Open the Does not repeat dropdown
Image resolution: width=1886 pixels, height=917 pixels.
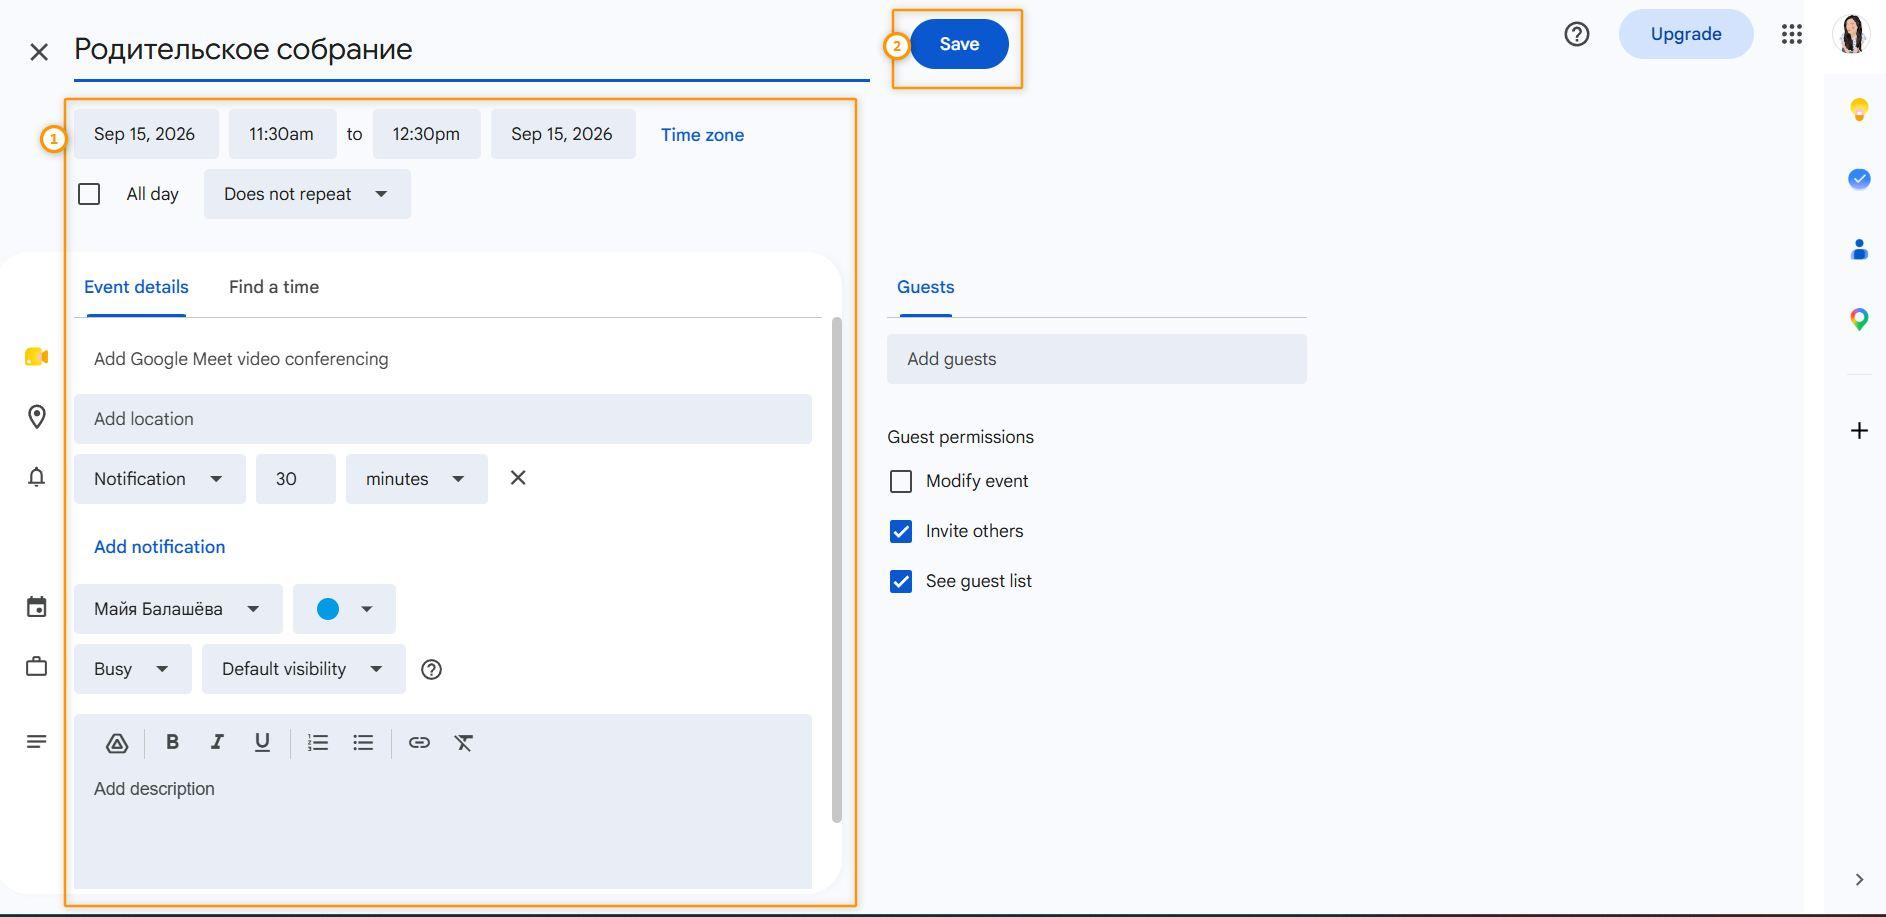[307, 194]
